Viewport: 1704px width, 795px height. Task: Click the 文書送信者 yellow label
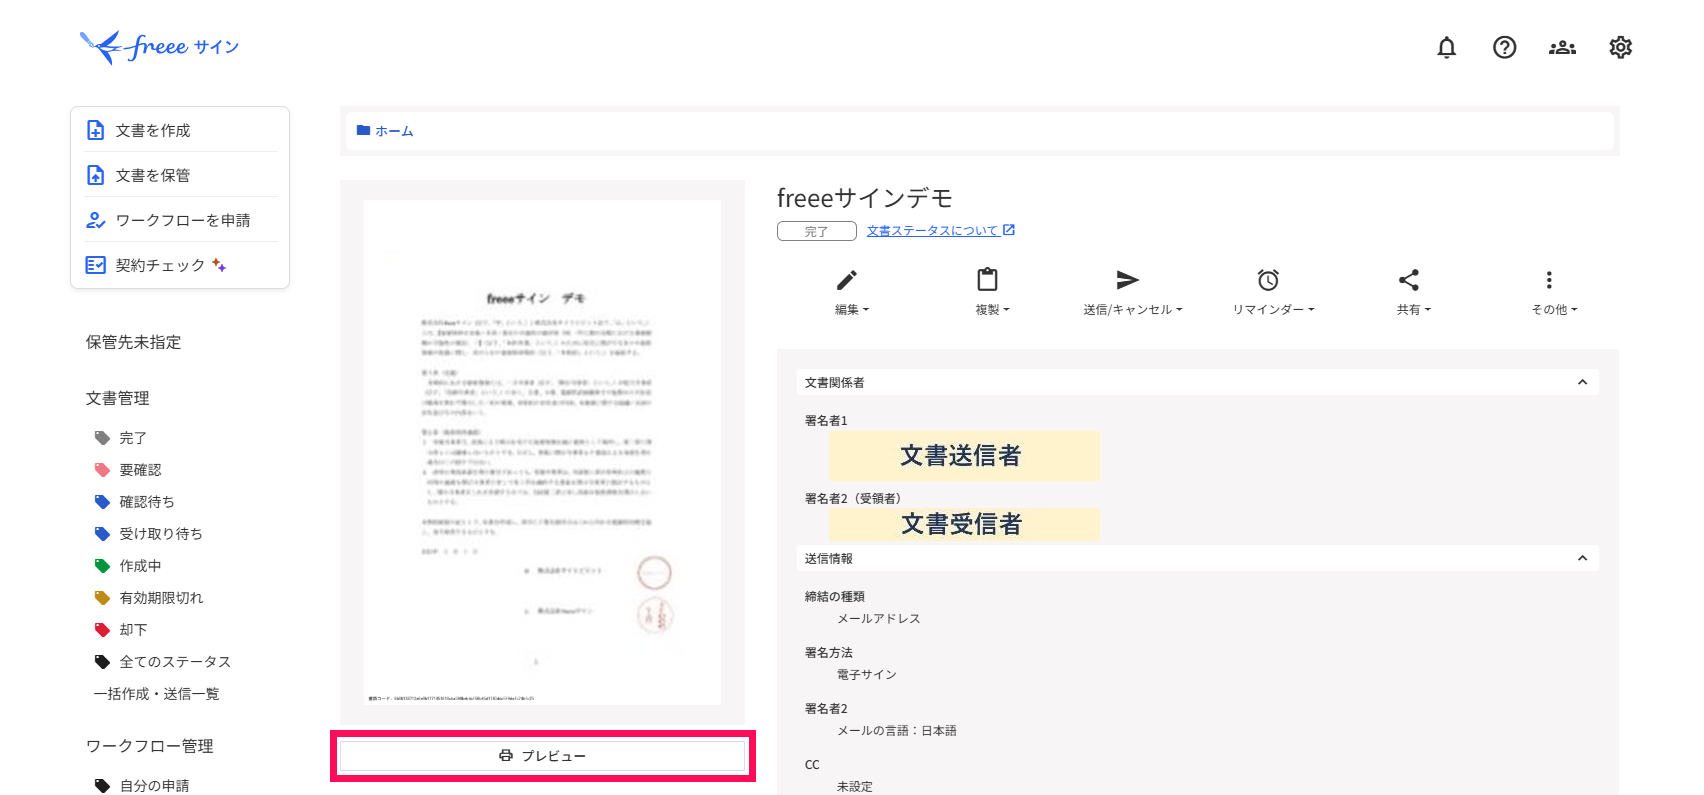pyautogui.click(x=964, y=456)
